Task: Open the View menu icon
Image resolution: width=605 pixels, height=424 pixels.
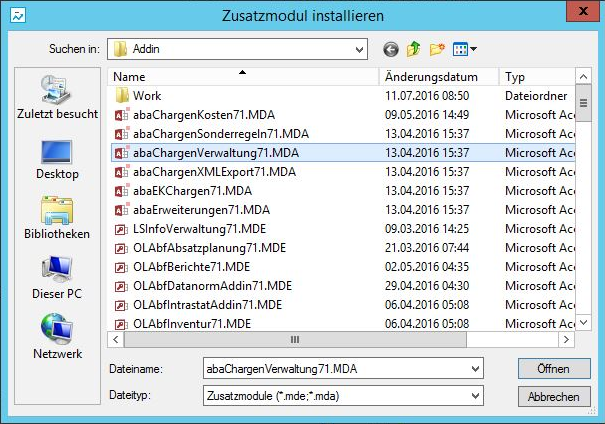Action: click(465, 48)
